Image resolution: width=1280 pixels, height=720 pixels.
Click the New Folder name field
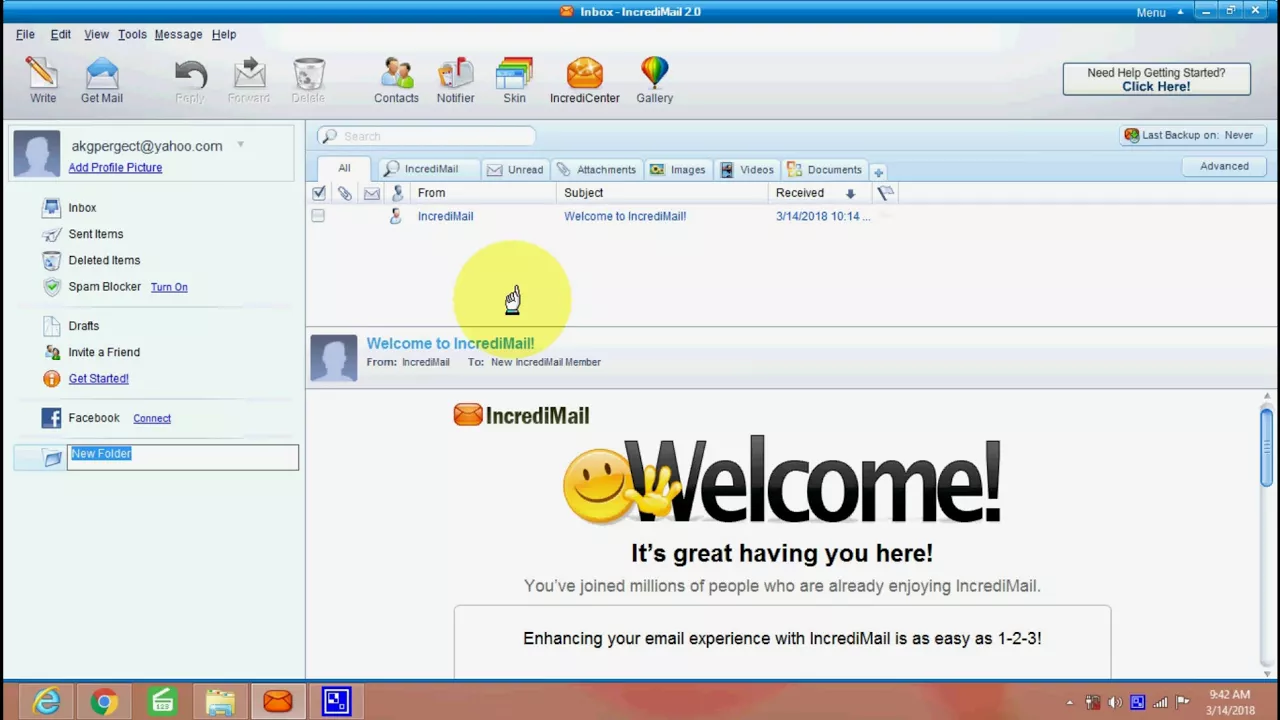(183, 457)
